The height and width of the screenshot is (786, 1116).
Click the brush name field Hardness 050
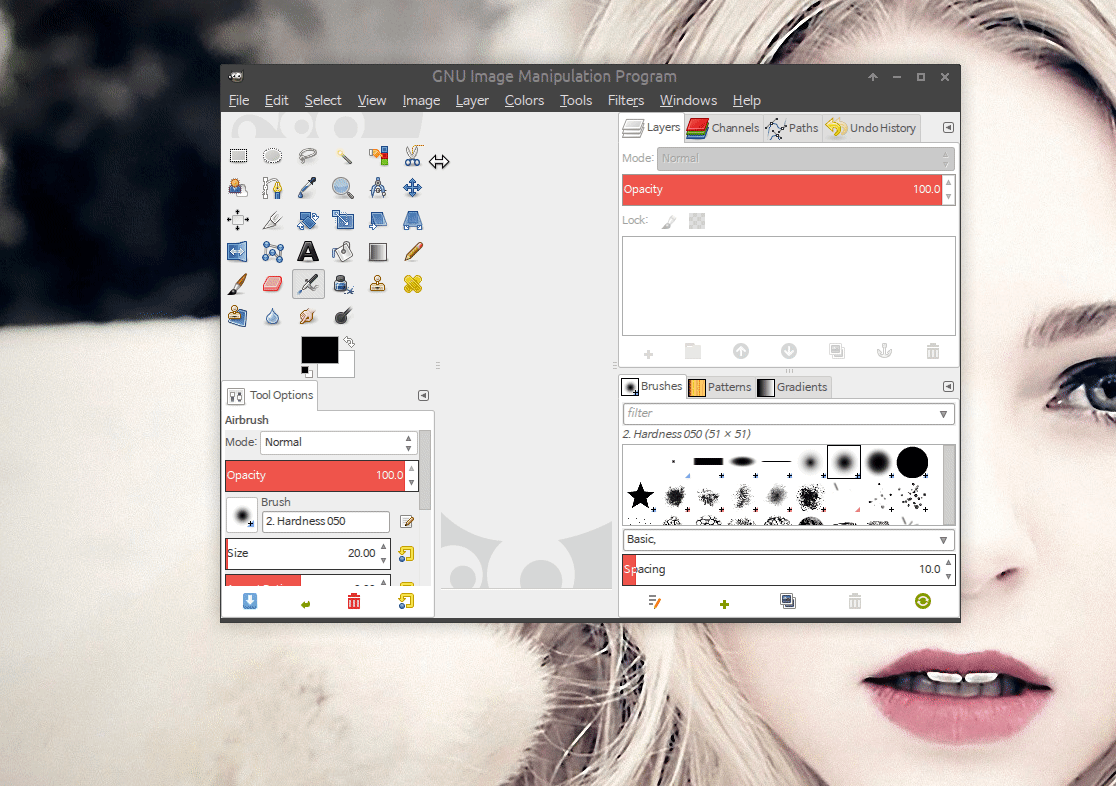326,521
